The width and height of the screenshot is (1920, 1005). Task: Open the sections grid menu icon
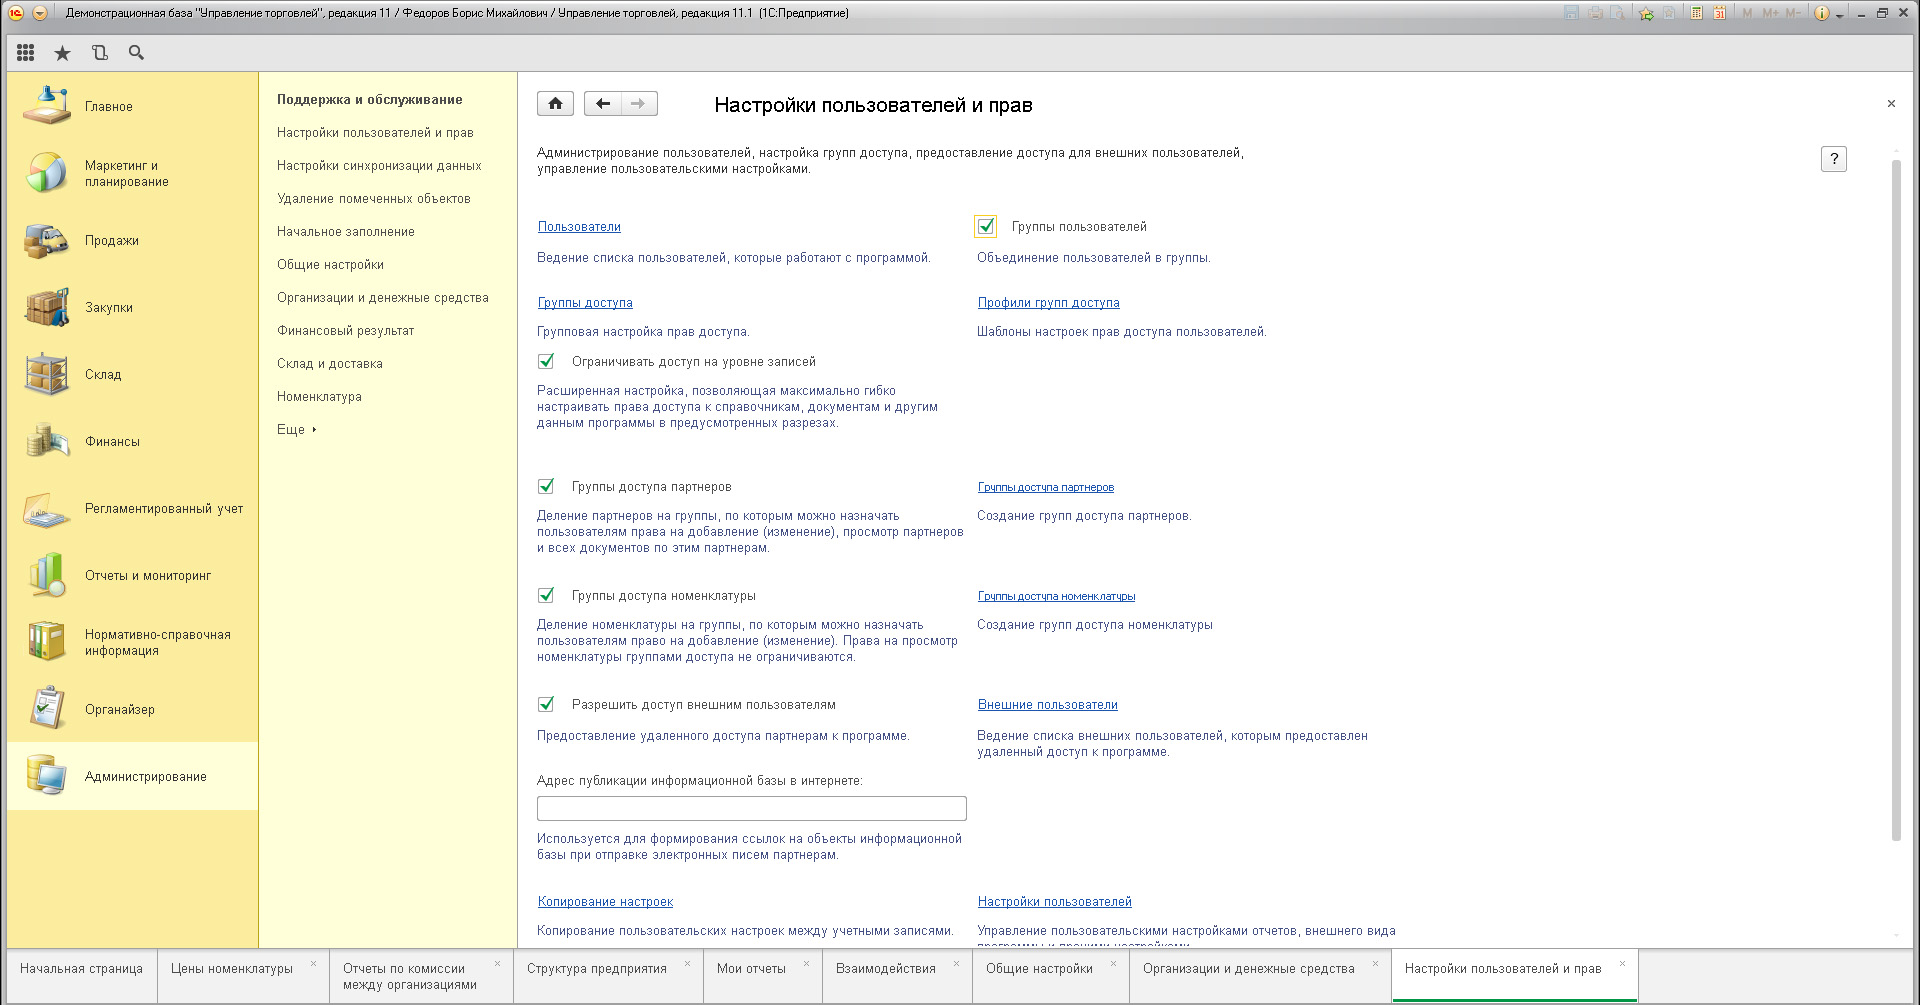(x=26, y=53)
